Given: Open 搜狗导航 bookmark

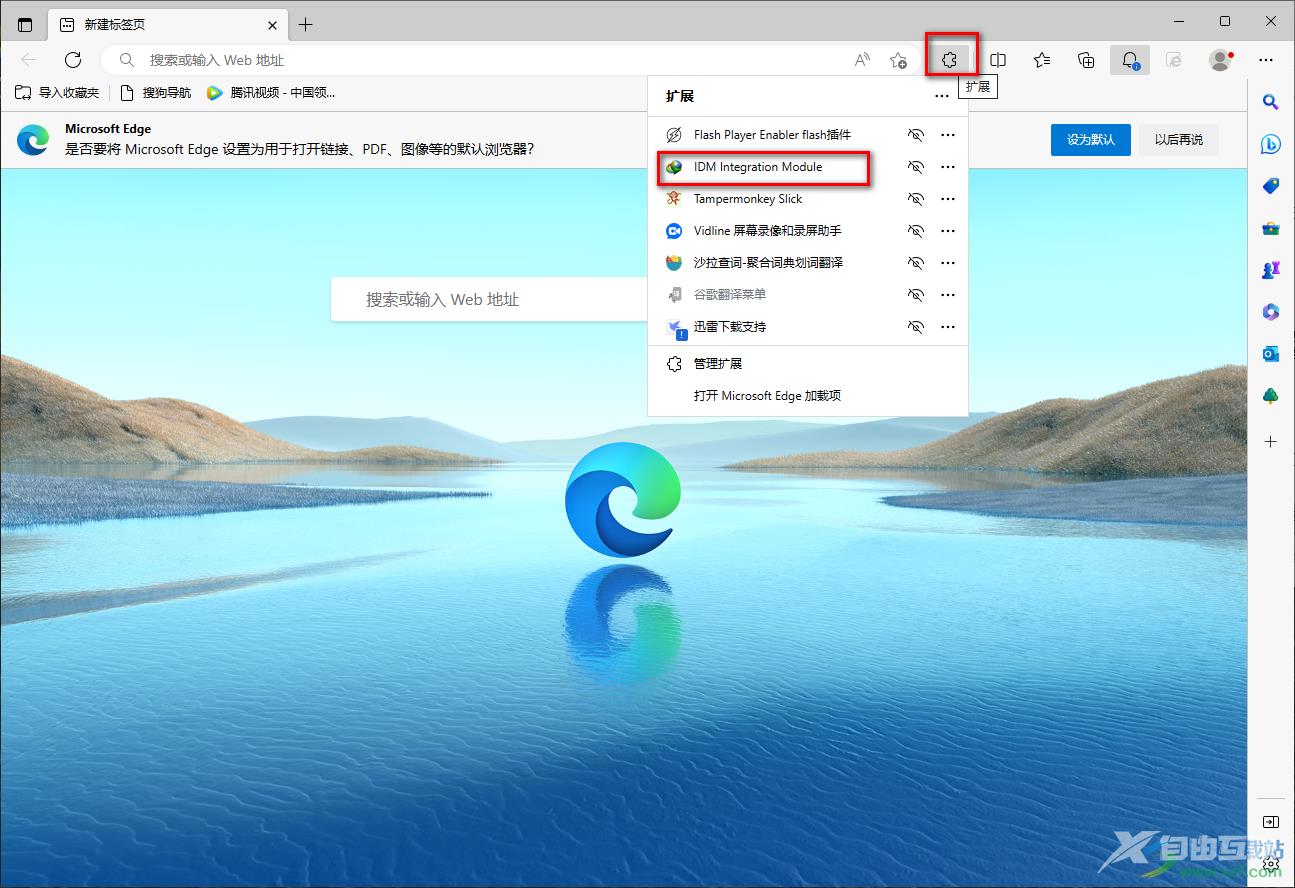Looking at the screenshot, I should point(156,93).
